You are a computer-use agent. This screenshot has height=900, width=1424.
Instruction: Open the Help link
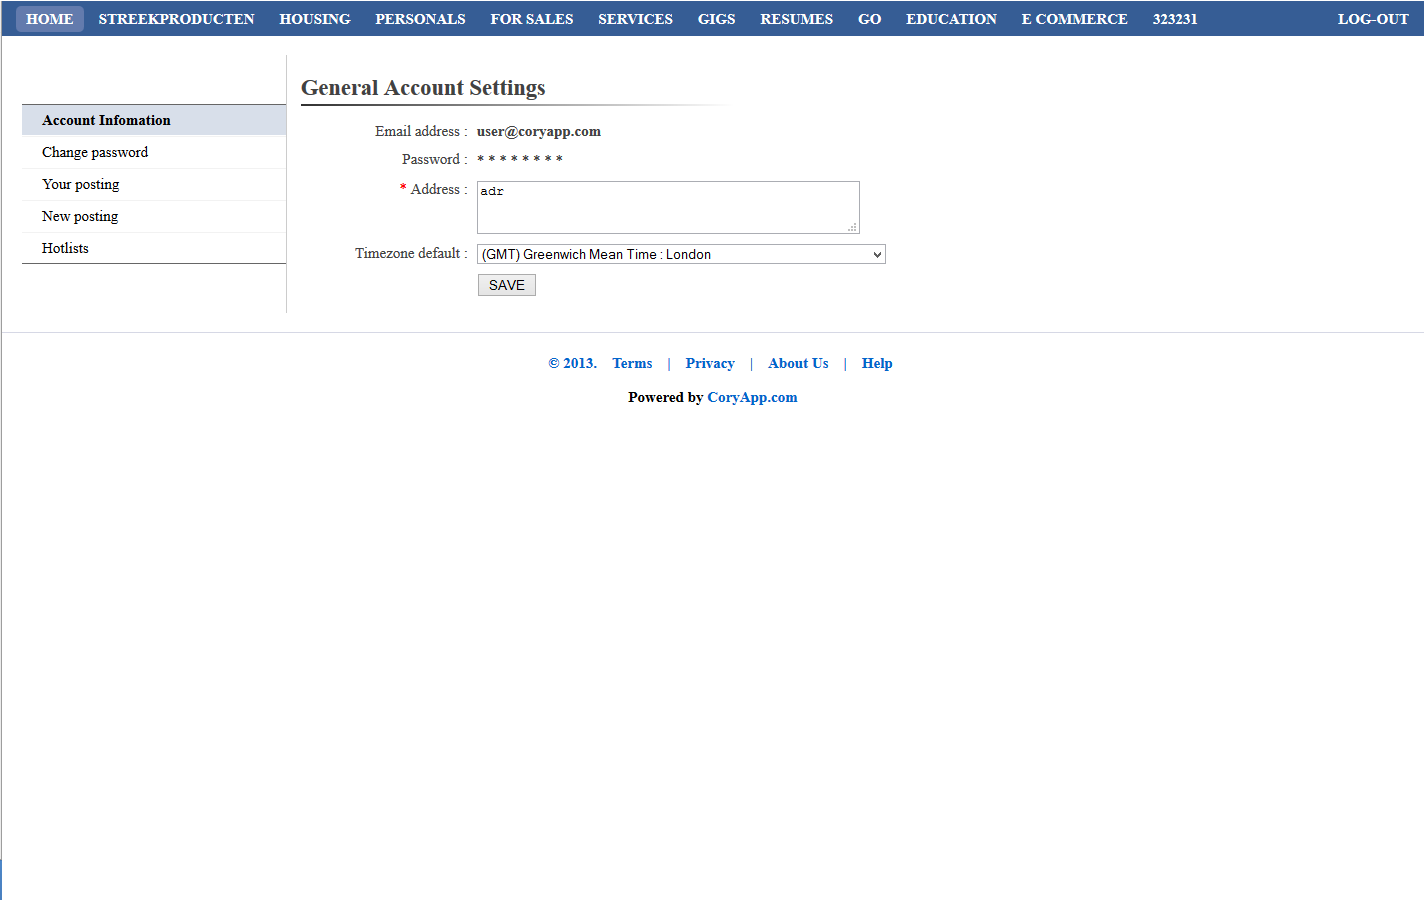[877, 363]
